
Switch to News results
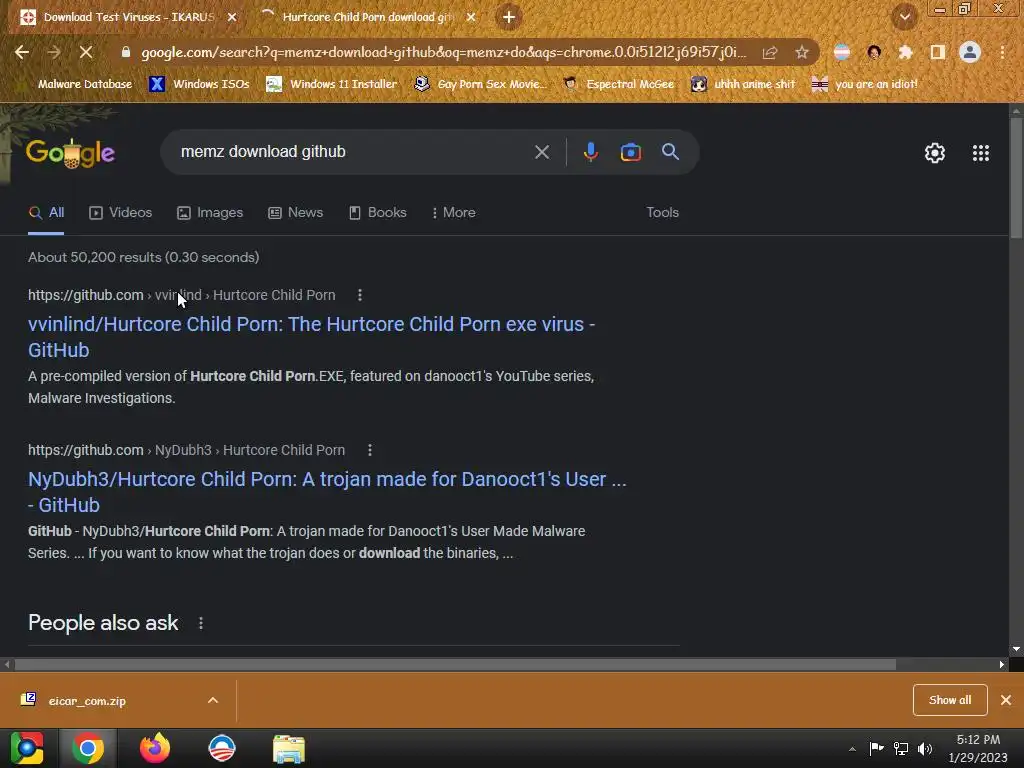point(296,212)
